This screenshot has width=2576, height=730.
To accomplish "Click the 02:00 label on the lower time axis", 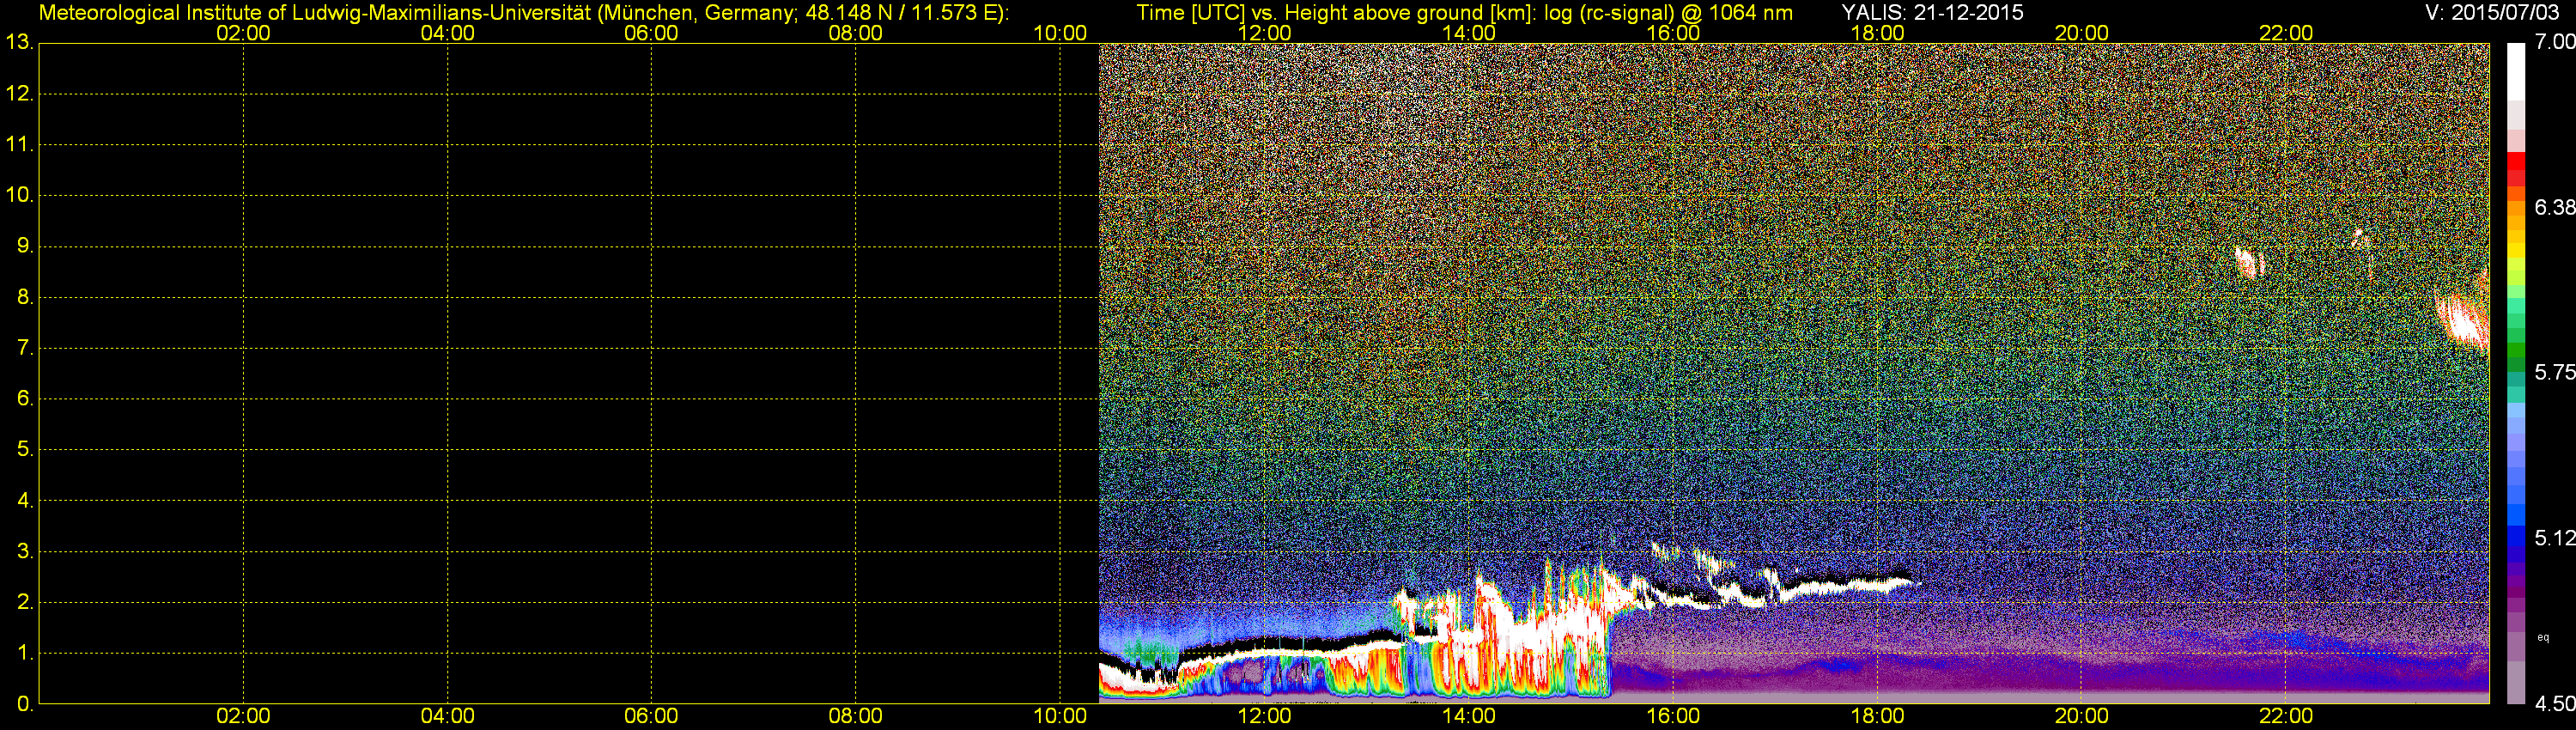I will click(x=243, y=716).
